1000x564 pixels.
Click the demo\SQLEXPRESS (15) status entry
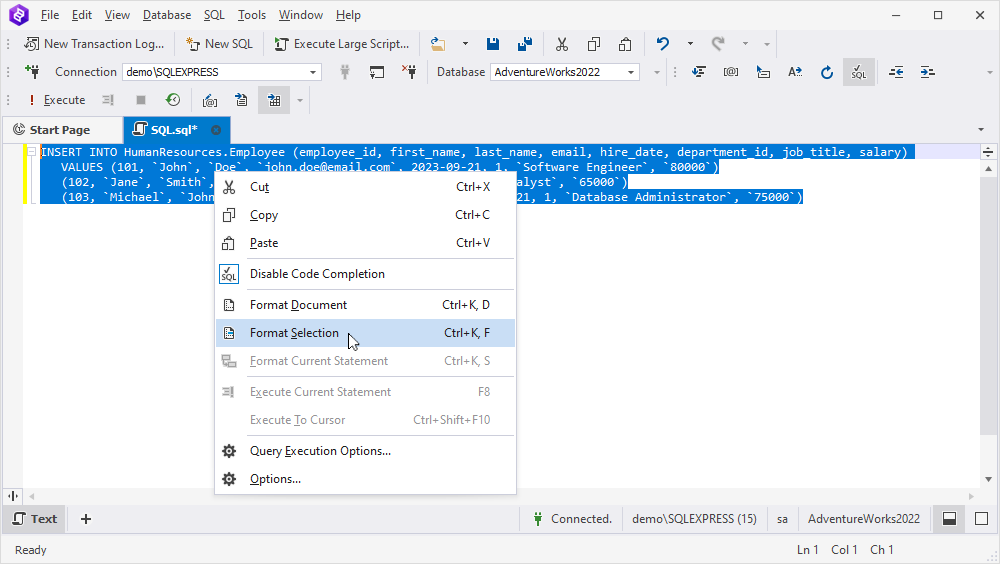pyautogui.click(x=694, y=519)
